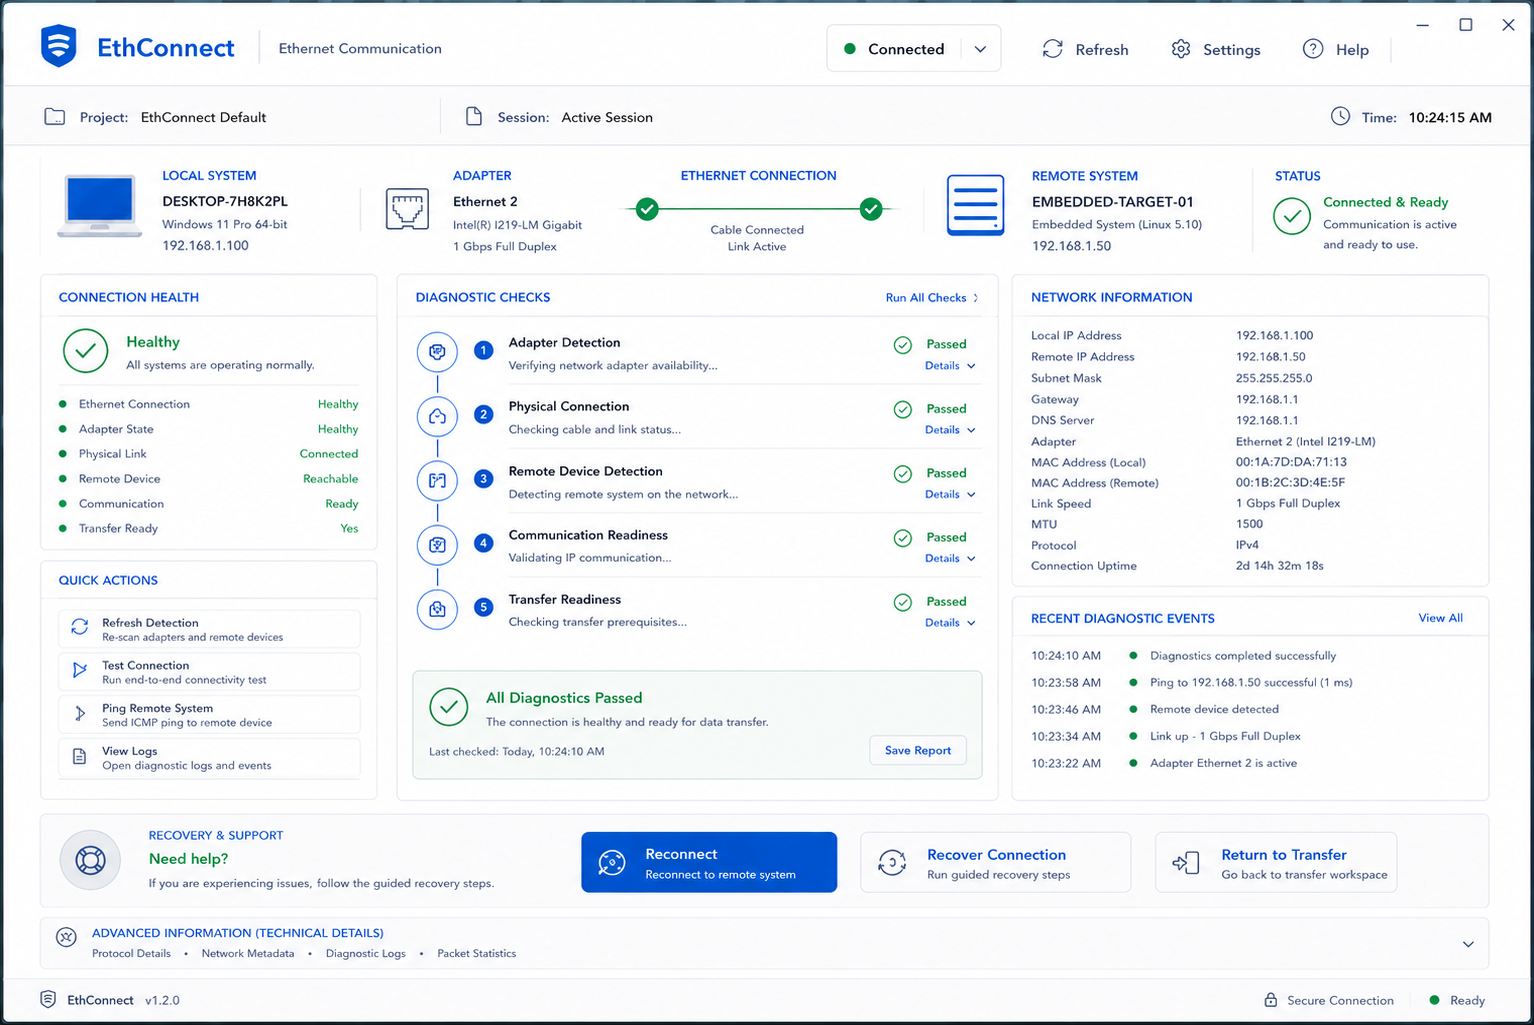Viewport: 1534px width, 1025px height.
Task: Click the Connection Uptime value 2d 14h 32m 18s
Action: click(1279, 566)
